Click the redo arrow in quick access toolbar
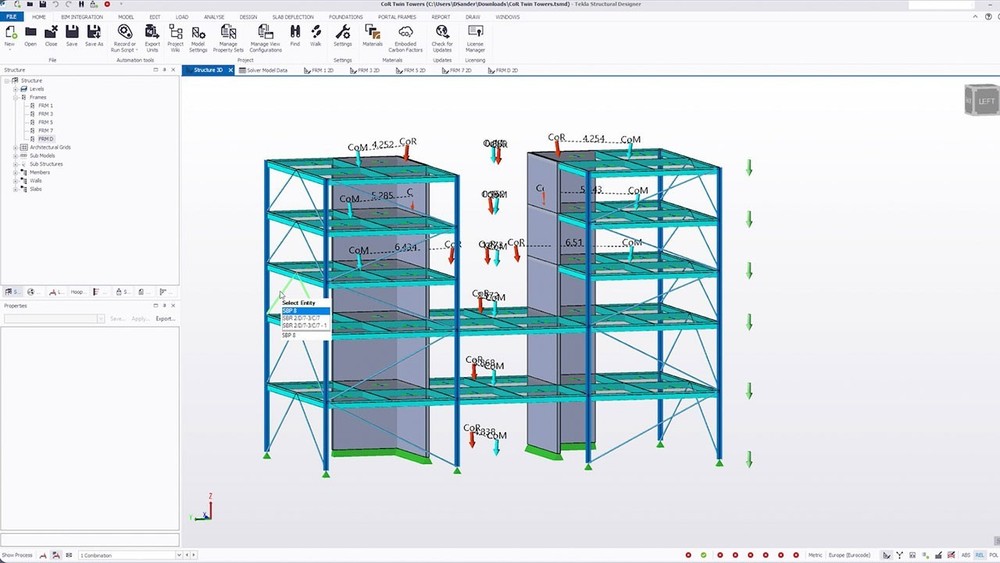The width and height of the screenshot is (1000, 563). tap(68, 4)
